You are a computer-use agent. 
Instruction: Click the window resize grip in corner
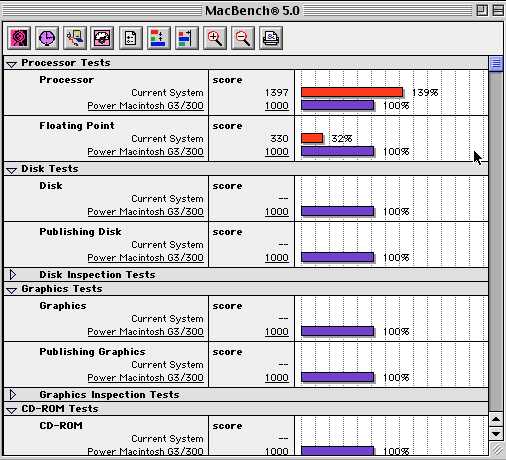[497, 449]
